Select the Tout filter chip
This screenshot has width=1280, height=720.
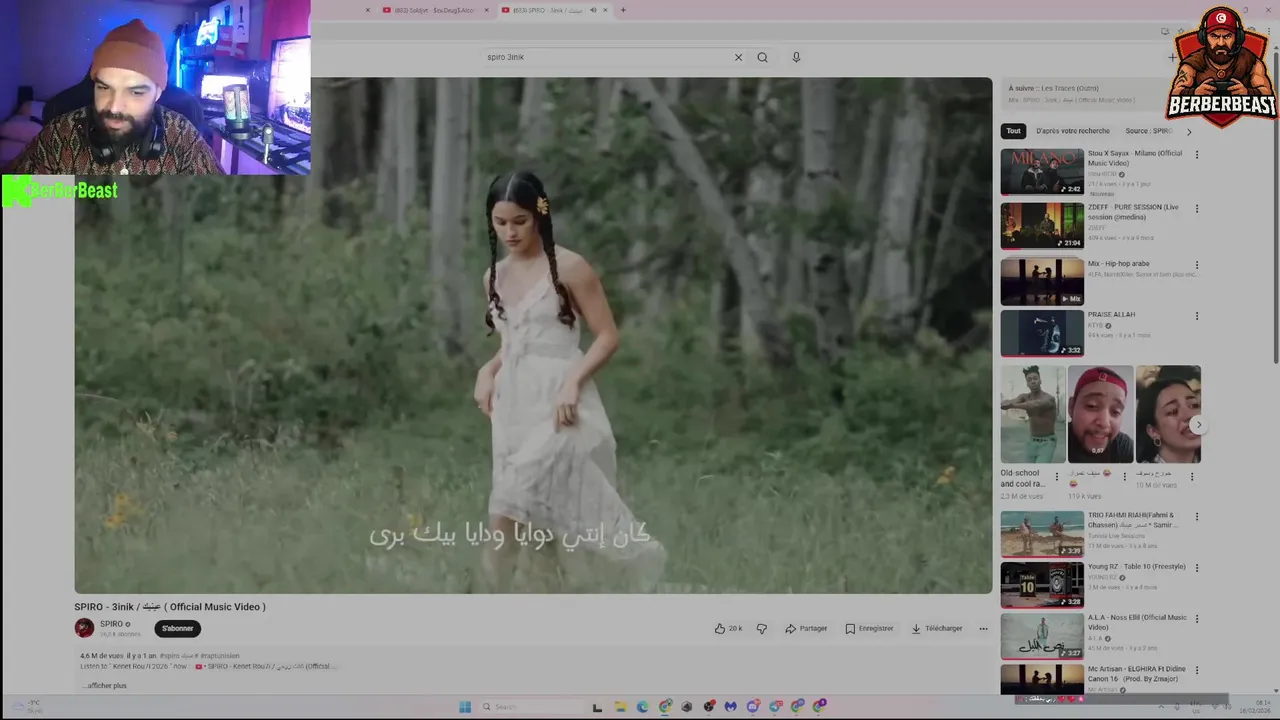coord(1014,131)
